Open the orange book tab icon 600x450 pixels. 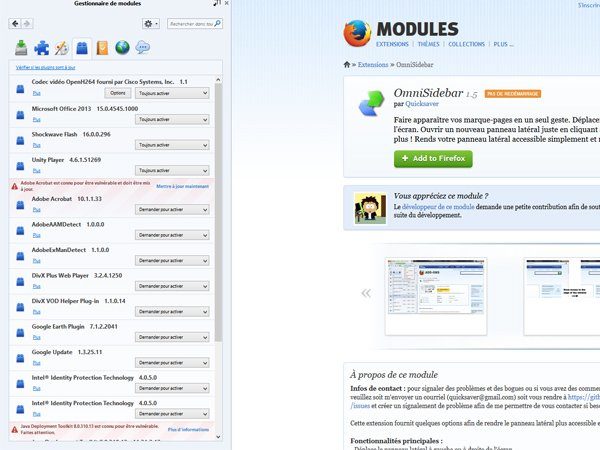tap(102, 48)
